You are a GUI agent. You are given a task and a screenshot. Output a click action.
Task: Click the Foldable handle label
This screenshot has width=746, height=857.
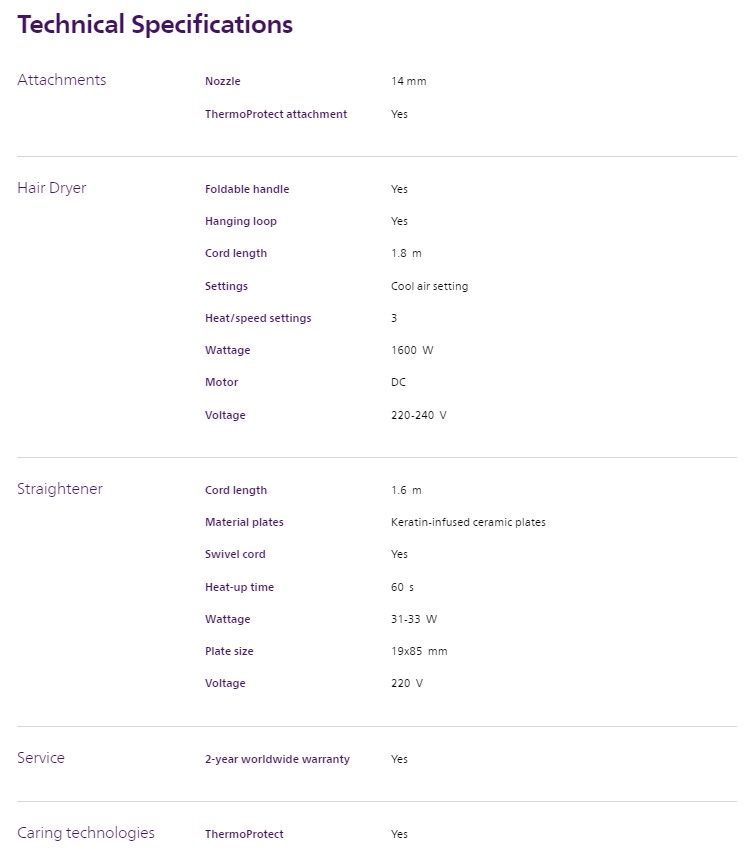coord(247,189)
